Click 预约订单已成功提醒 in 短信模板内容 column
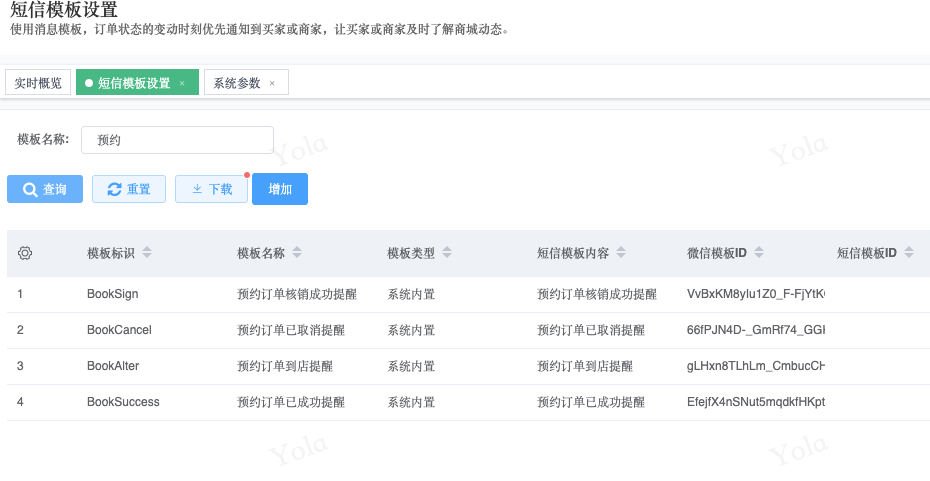The width and height of the screenshot is (930, 481). [591, 402]
